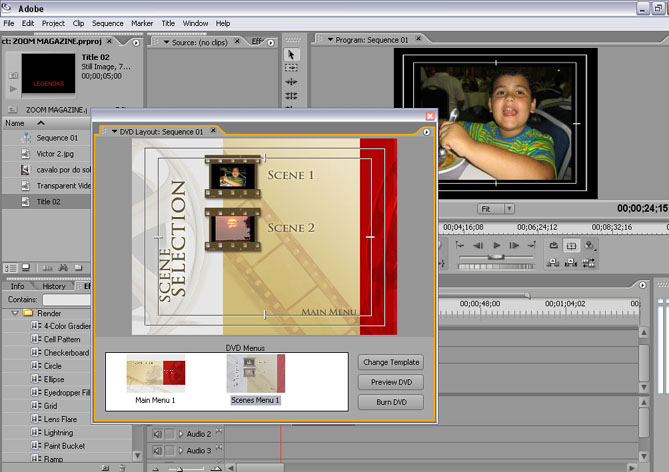Switch to the History tab
The height and width of the screenshot is (472, 669).
click(53, 286)
